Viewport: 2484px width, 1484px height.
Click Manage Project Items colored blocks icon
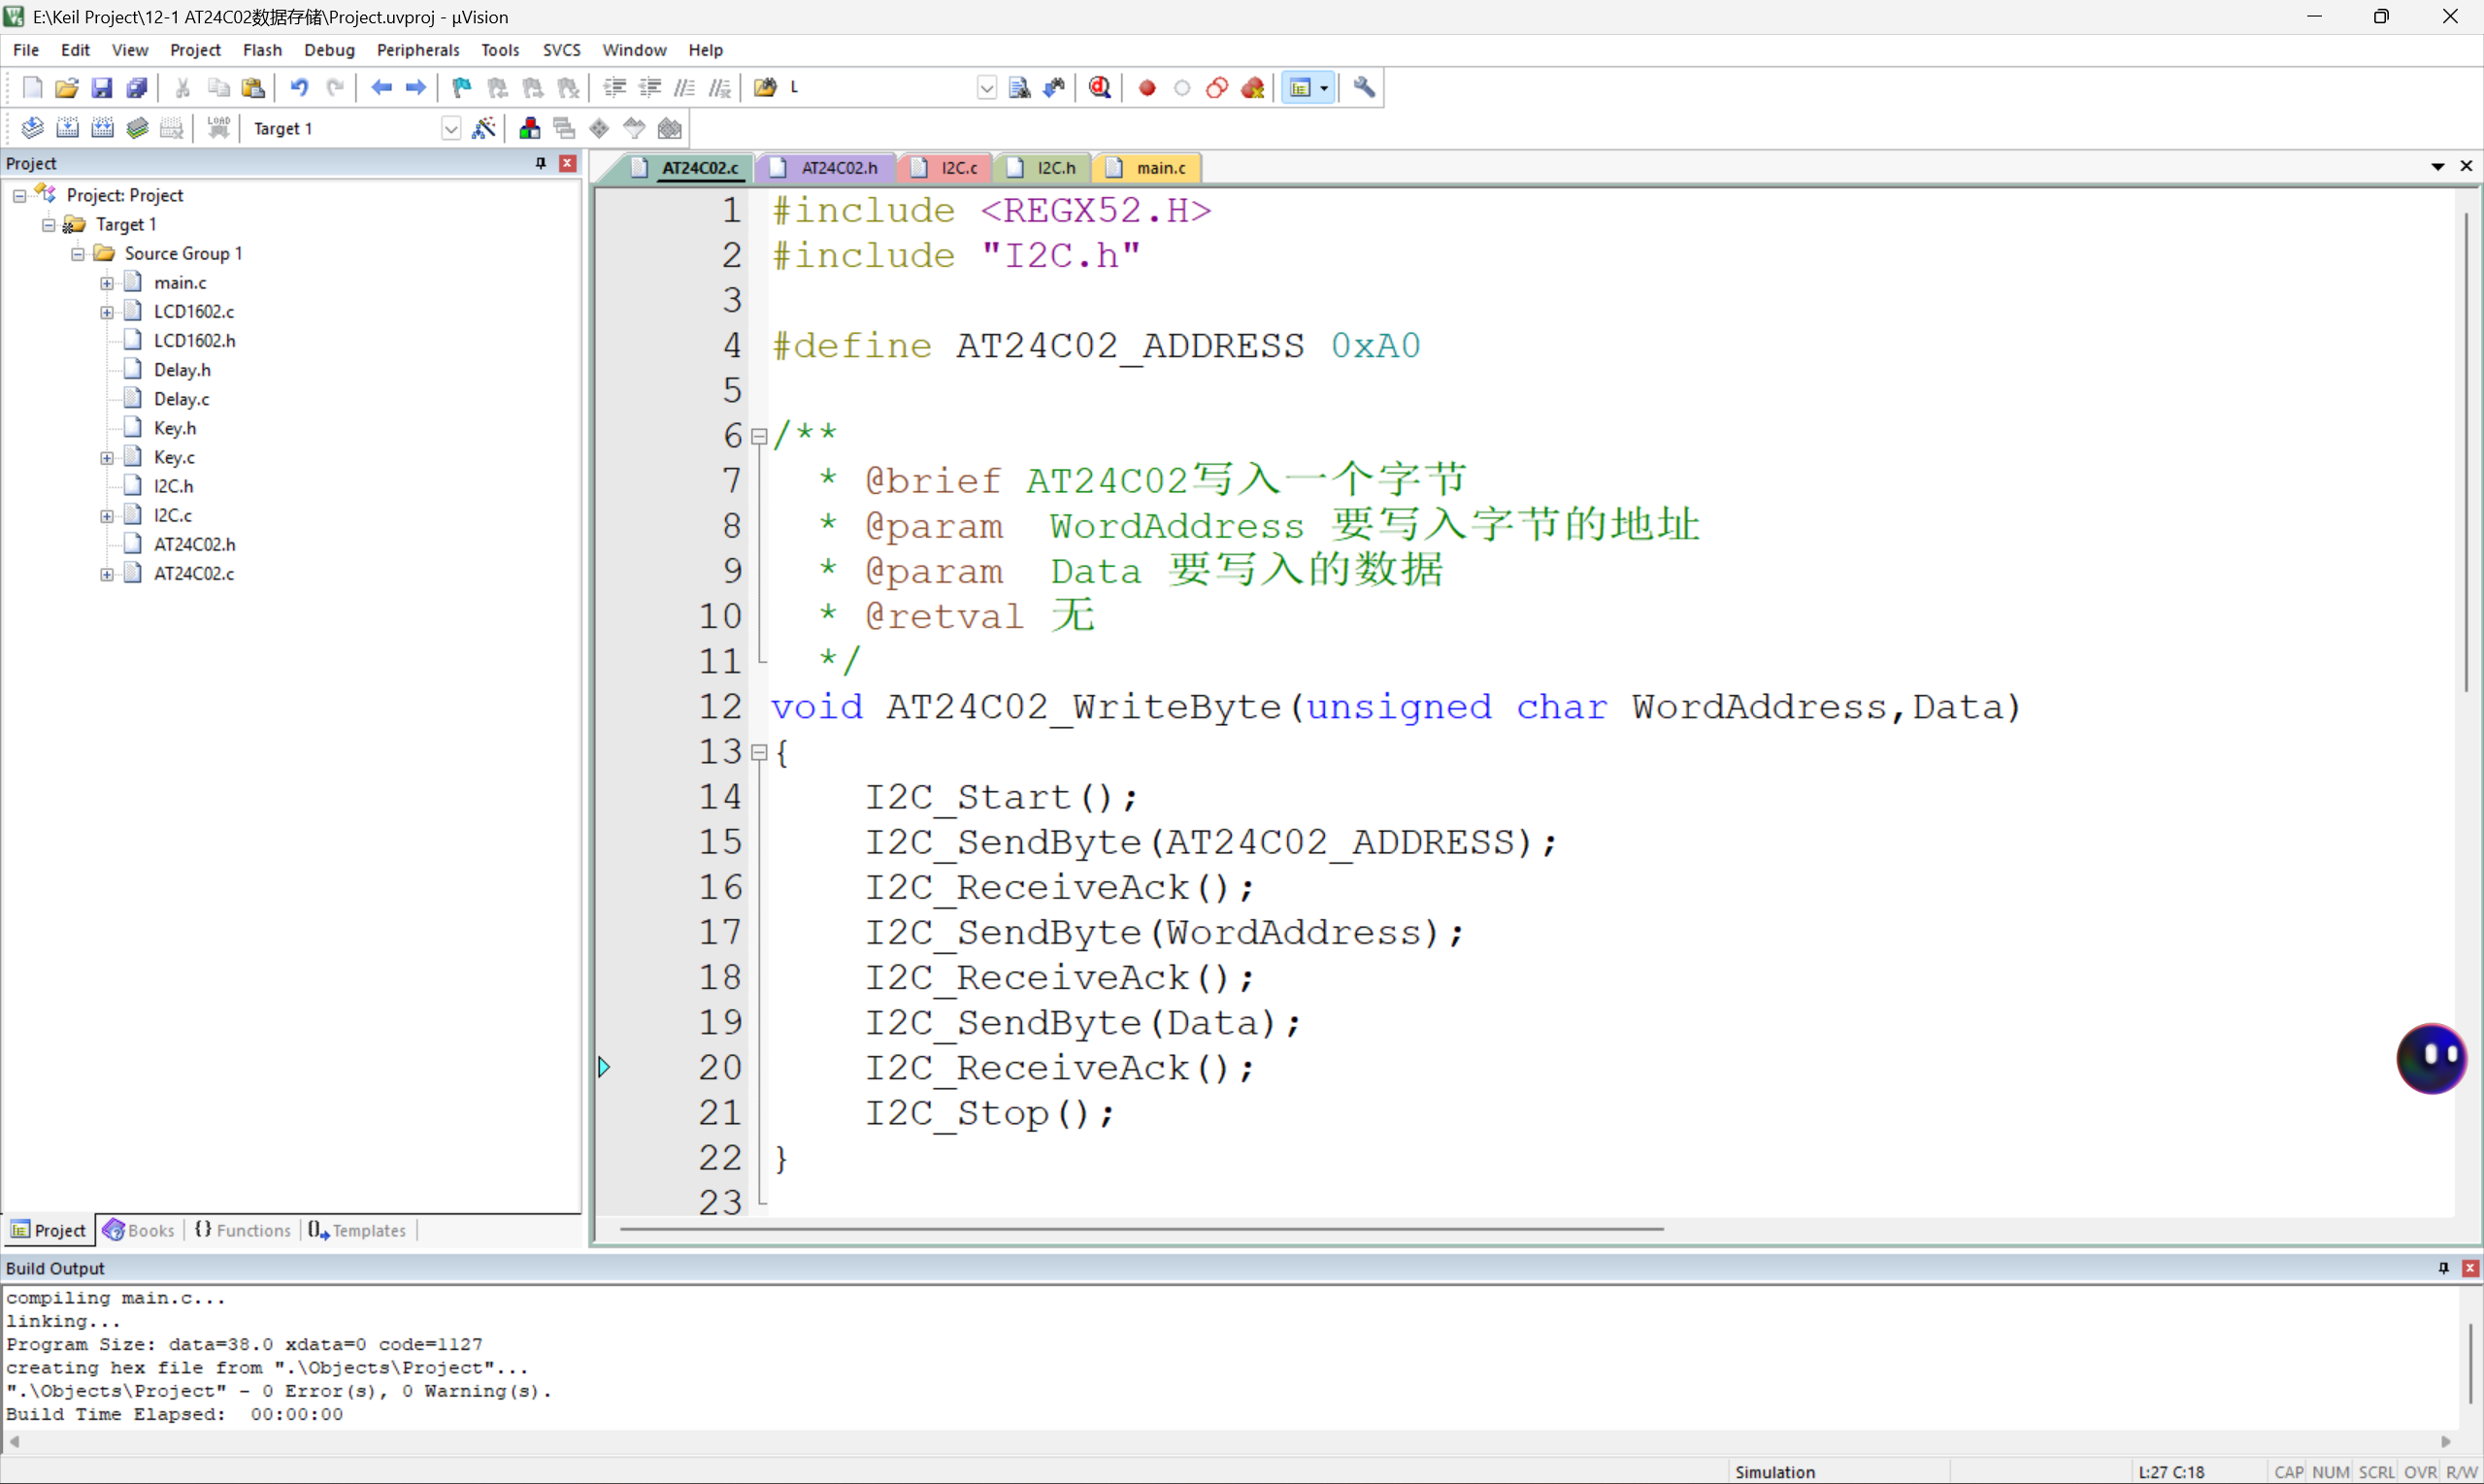[x=529, y=128]
